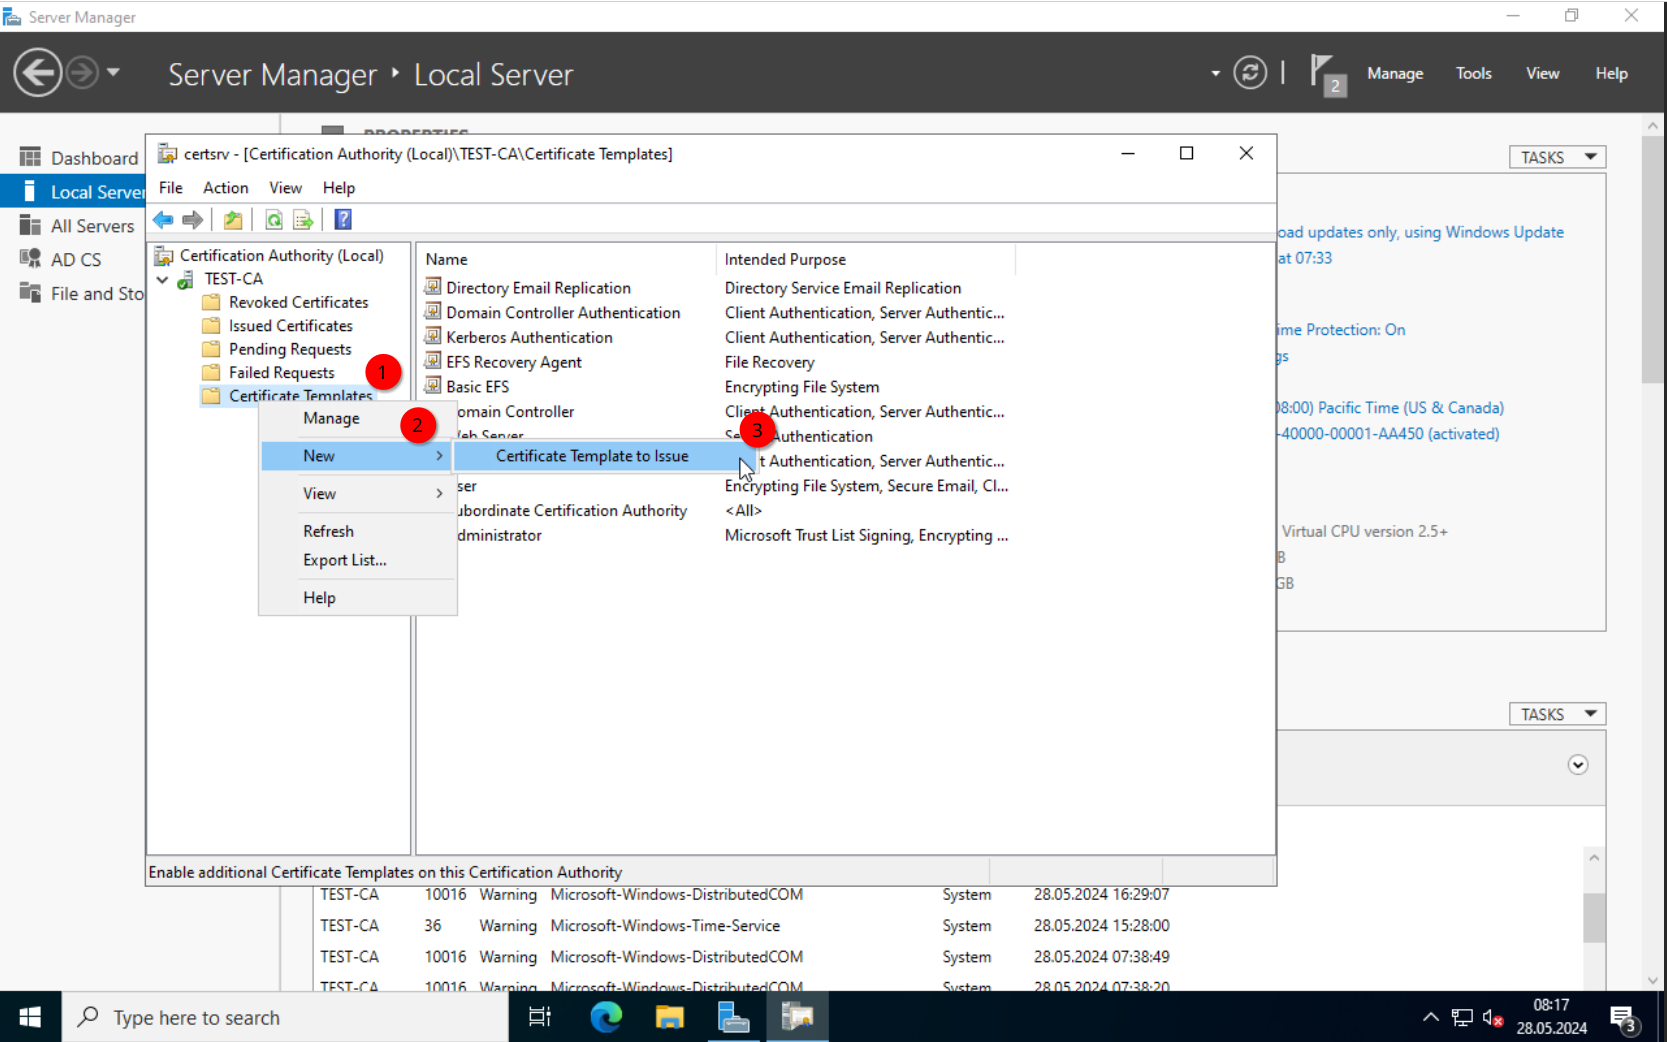The height and width of the screenshot is (1042, 1667).
Task: Click the certsrv toolbar Refresh icon
Action: pyautogui.click(x=273, y=220)
